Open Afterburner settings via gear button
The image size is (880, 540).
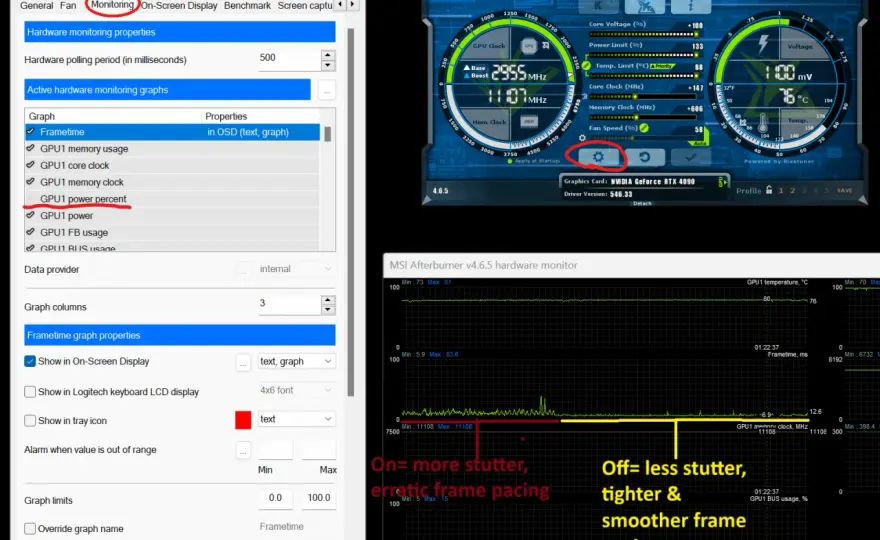coord(598,157)
